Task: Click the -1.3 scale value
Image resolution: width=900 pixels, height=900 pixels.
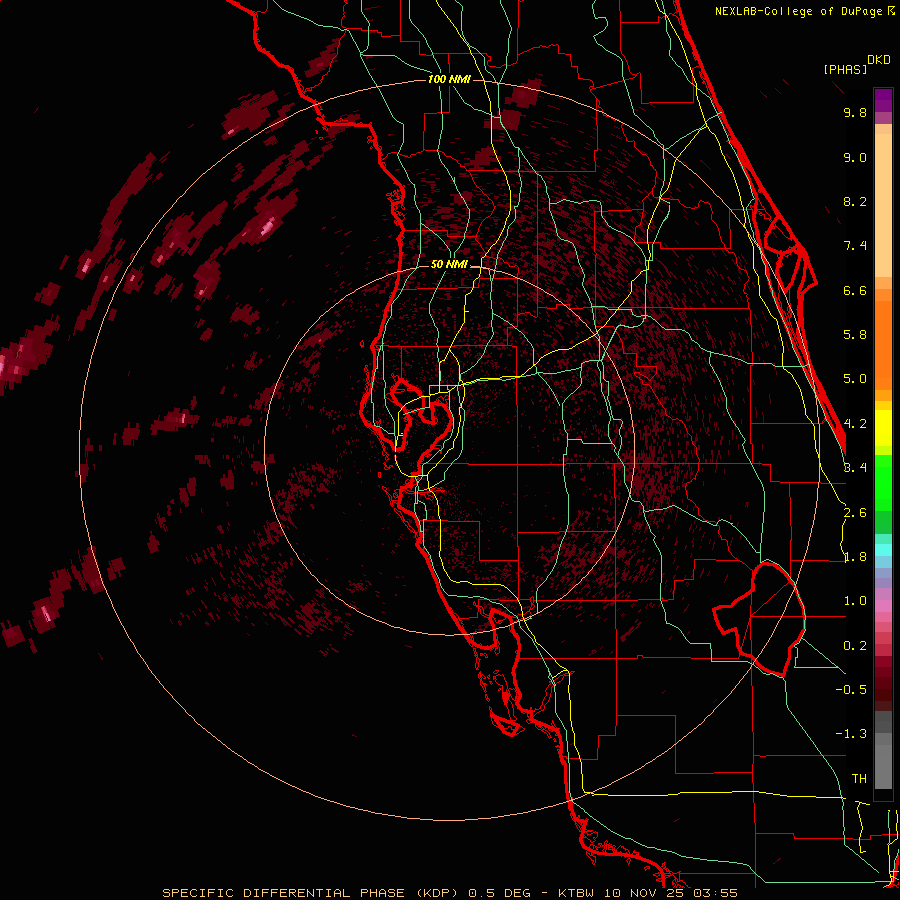Action: point(851,734)
